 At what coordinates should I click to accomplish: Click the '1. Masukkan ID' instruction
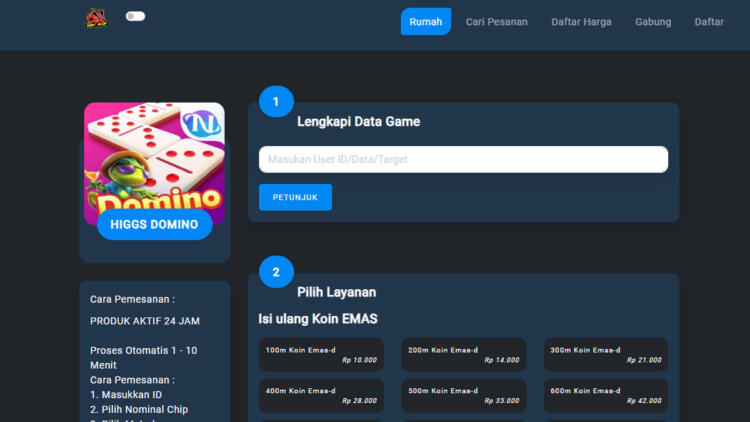coord(126,395)
